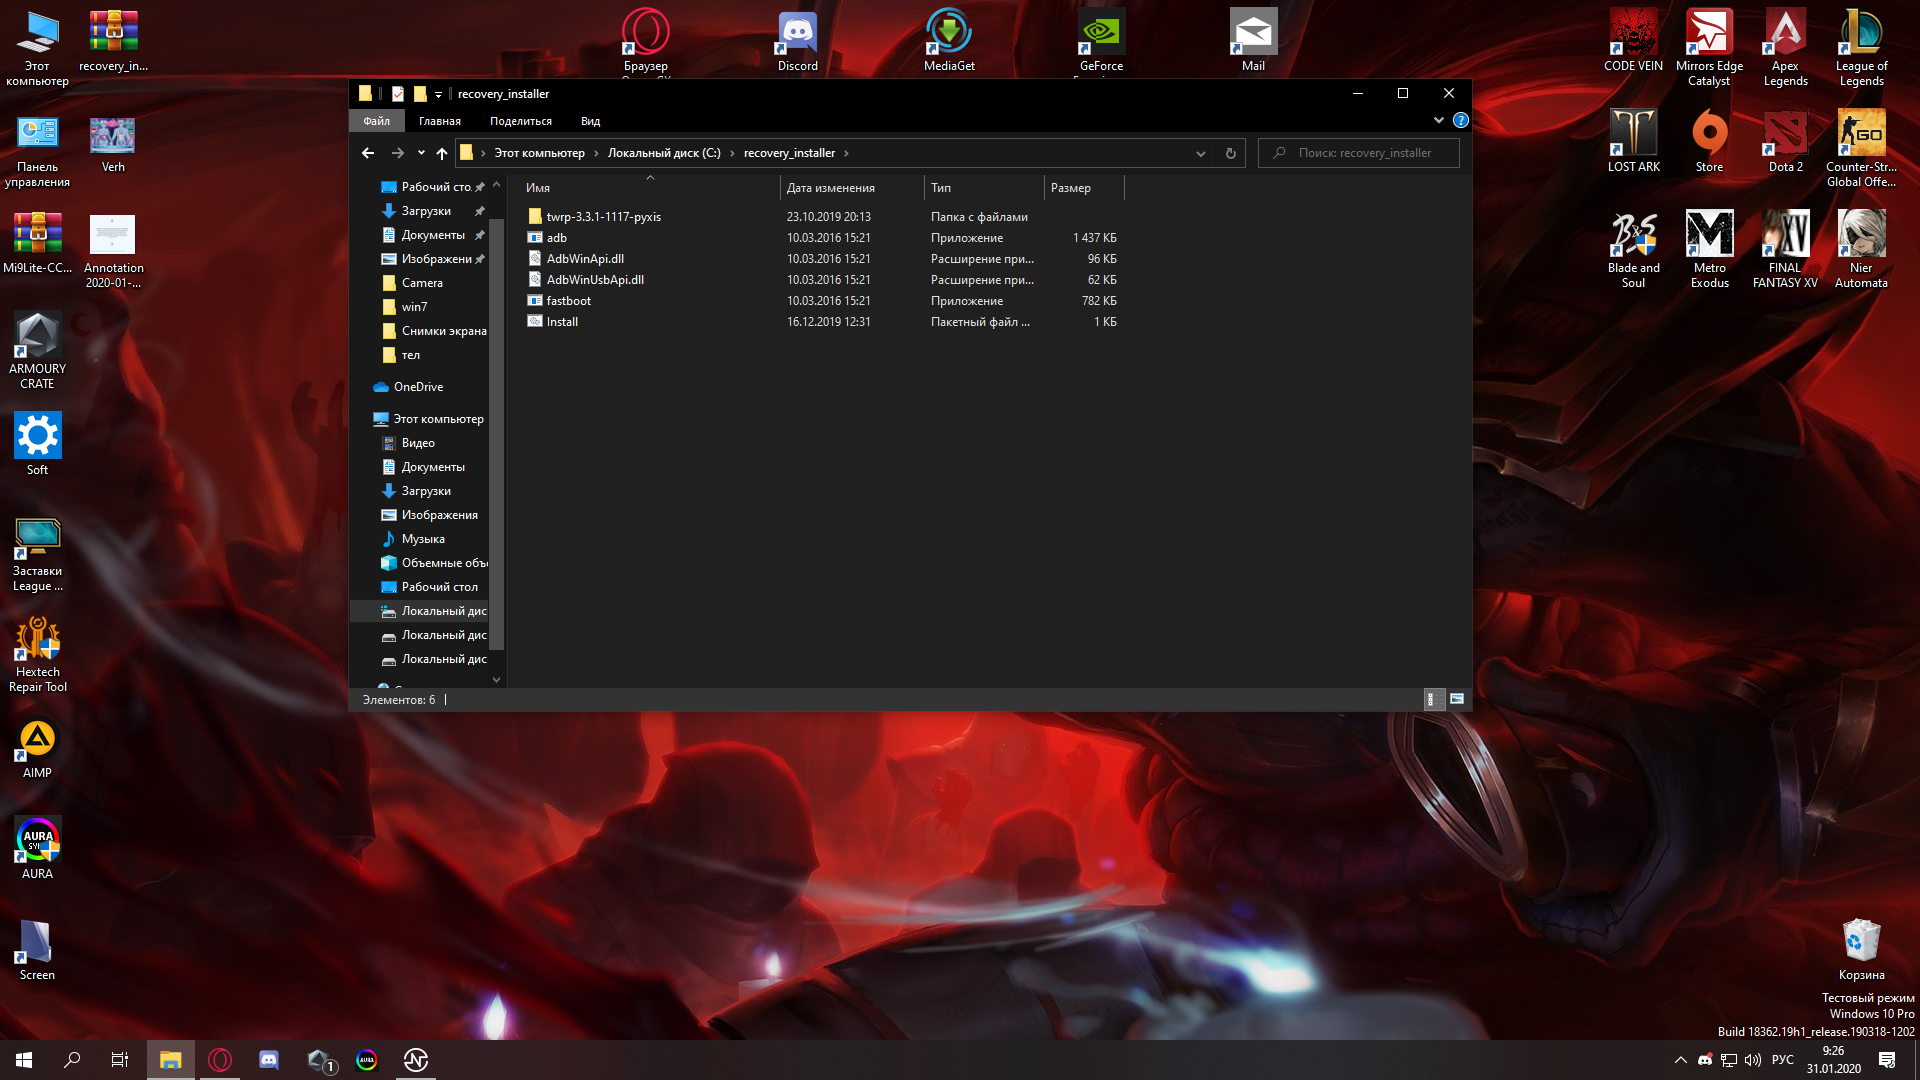Open the LOST ARK desktop icon
This screenshot has width=1920, height=1080.
1633,141
